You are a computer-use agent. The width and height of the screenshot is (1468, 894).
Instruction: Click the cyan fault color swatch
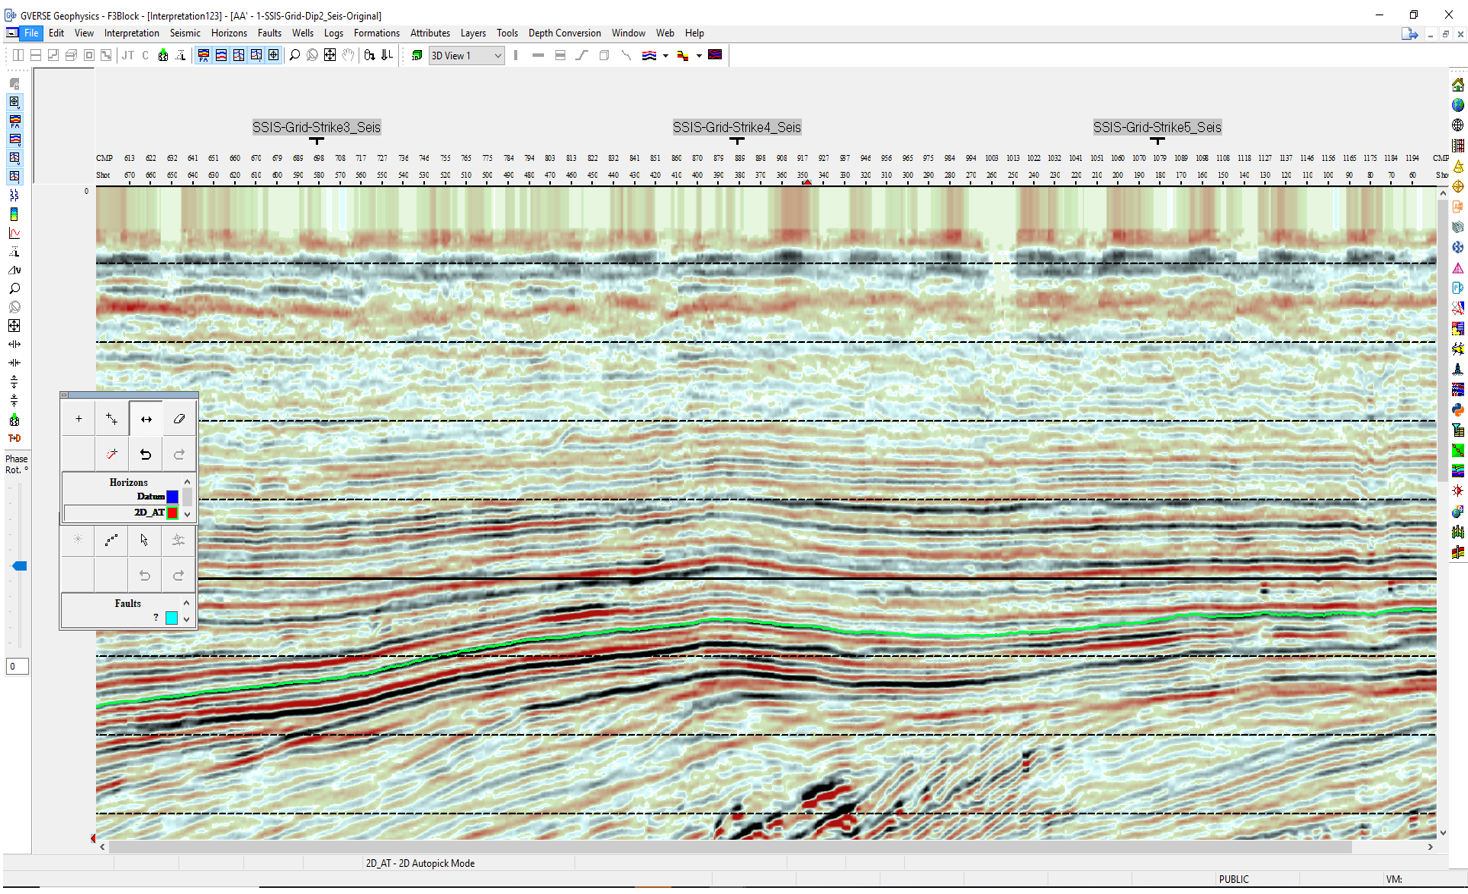[x=172, y=618]
